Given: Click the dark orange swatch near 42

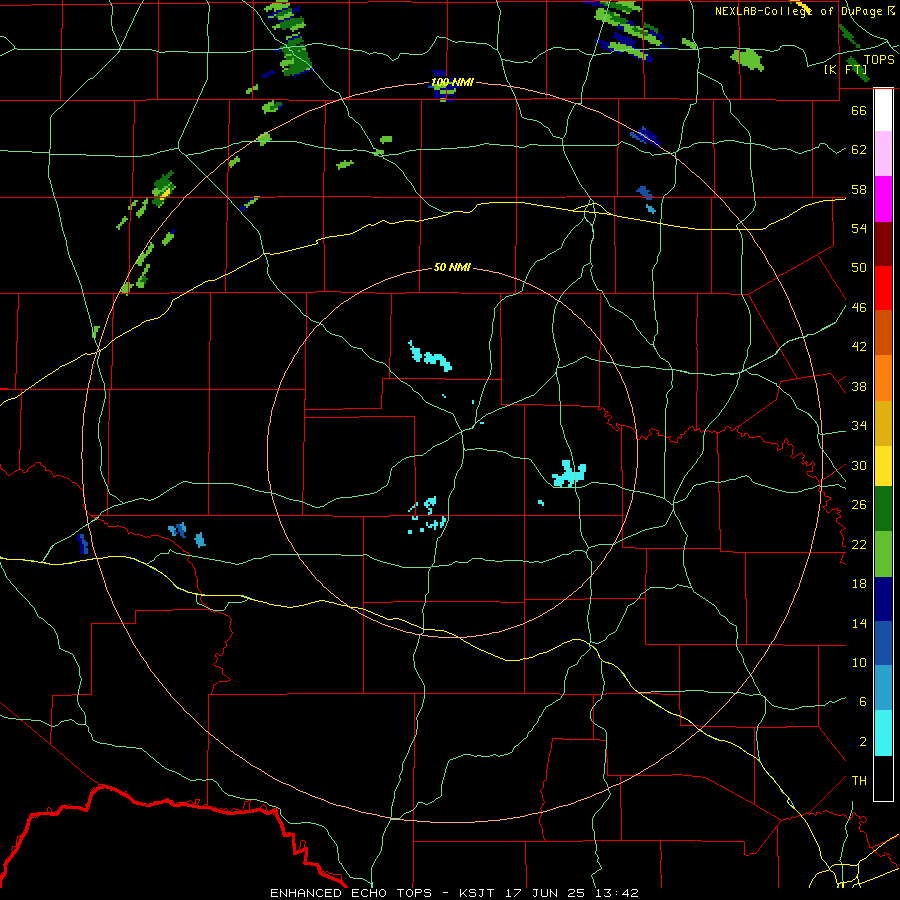Looking at the screenshot, I should [x=883, y=332].
